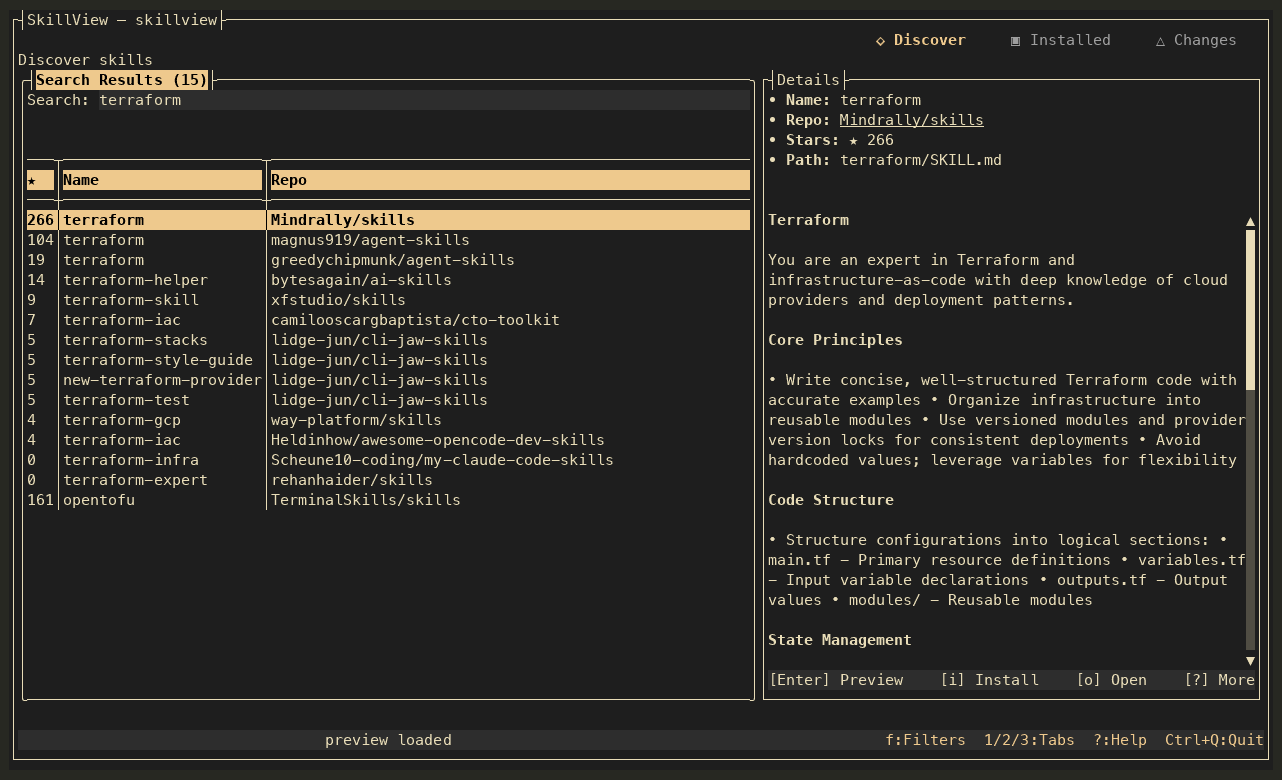Viewport: 1282px width, 780px height.
Task: Select the terraform-iac row from Heldinhow/awesome-opencode-dev-skills
Action: click(388, 440)
